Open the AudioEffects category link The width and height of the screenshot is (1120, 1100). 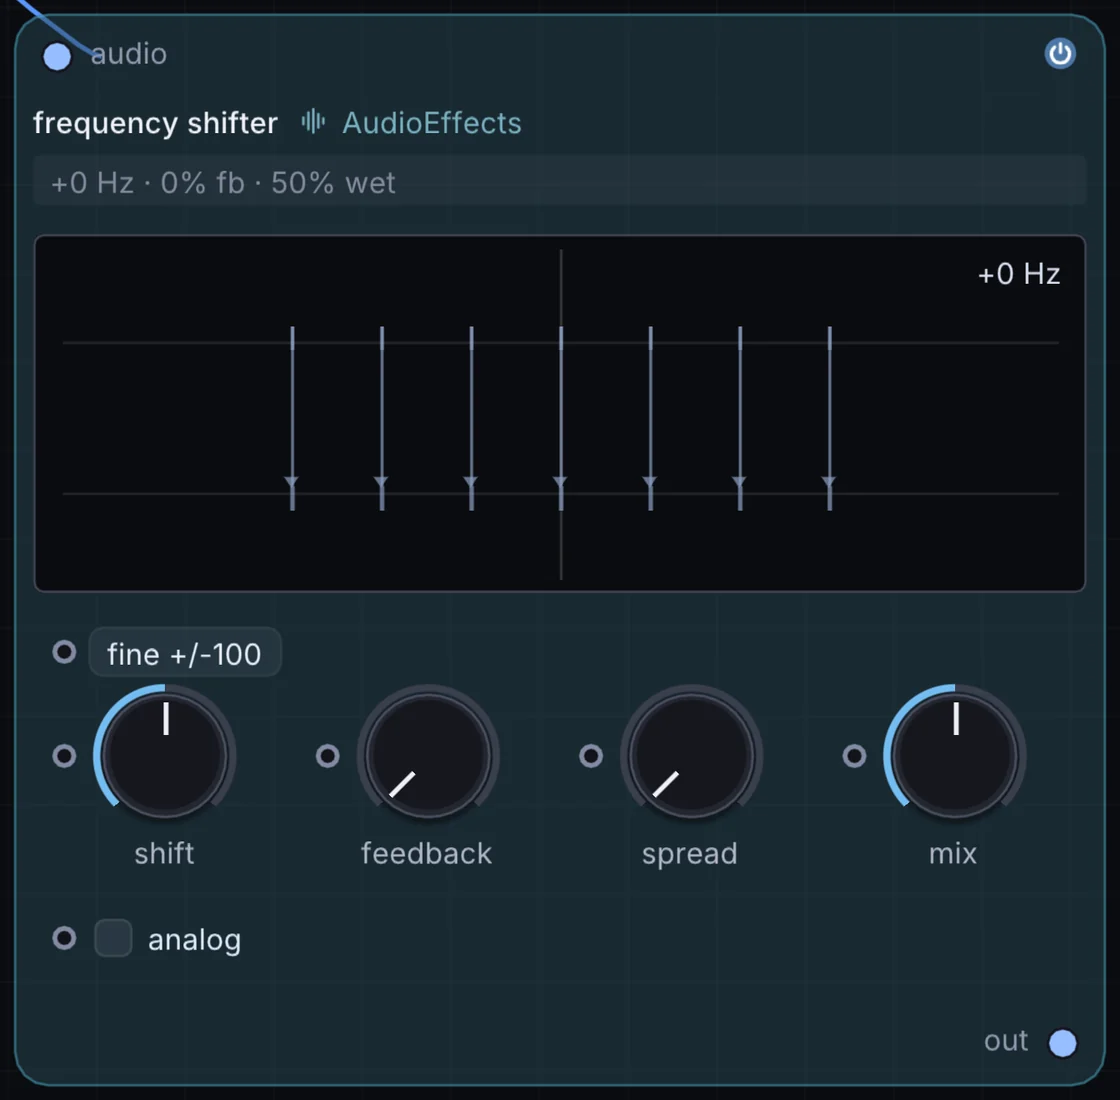tap(432, 123)
